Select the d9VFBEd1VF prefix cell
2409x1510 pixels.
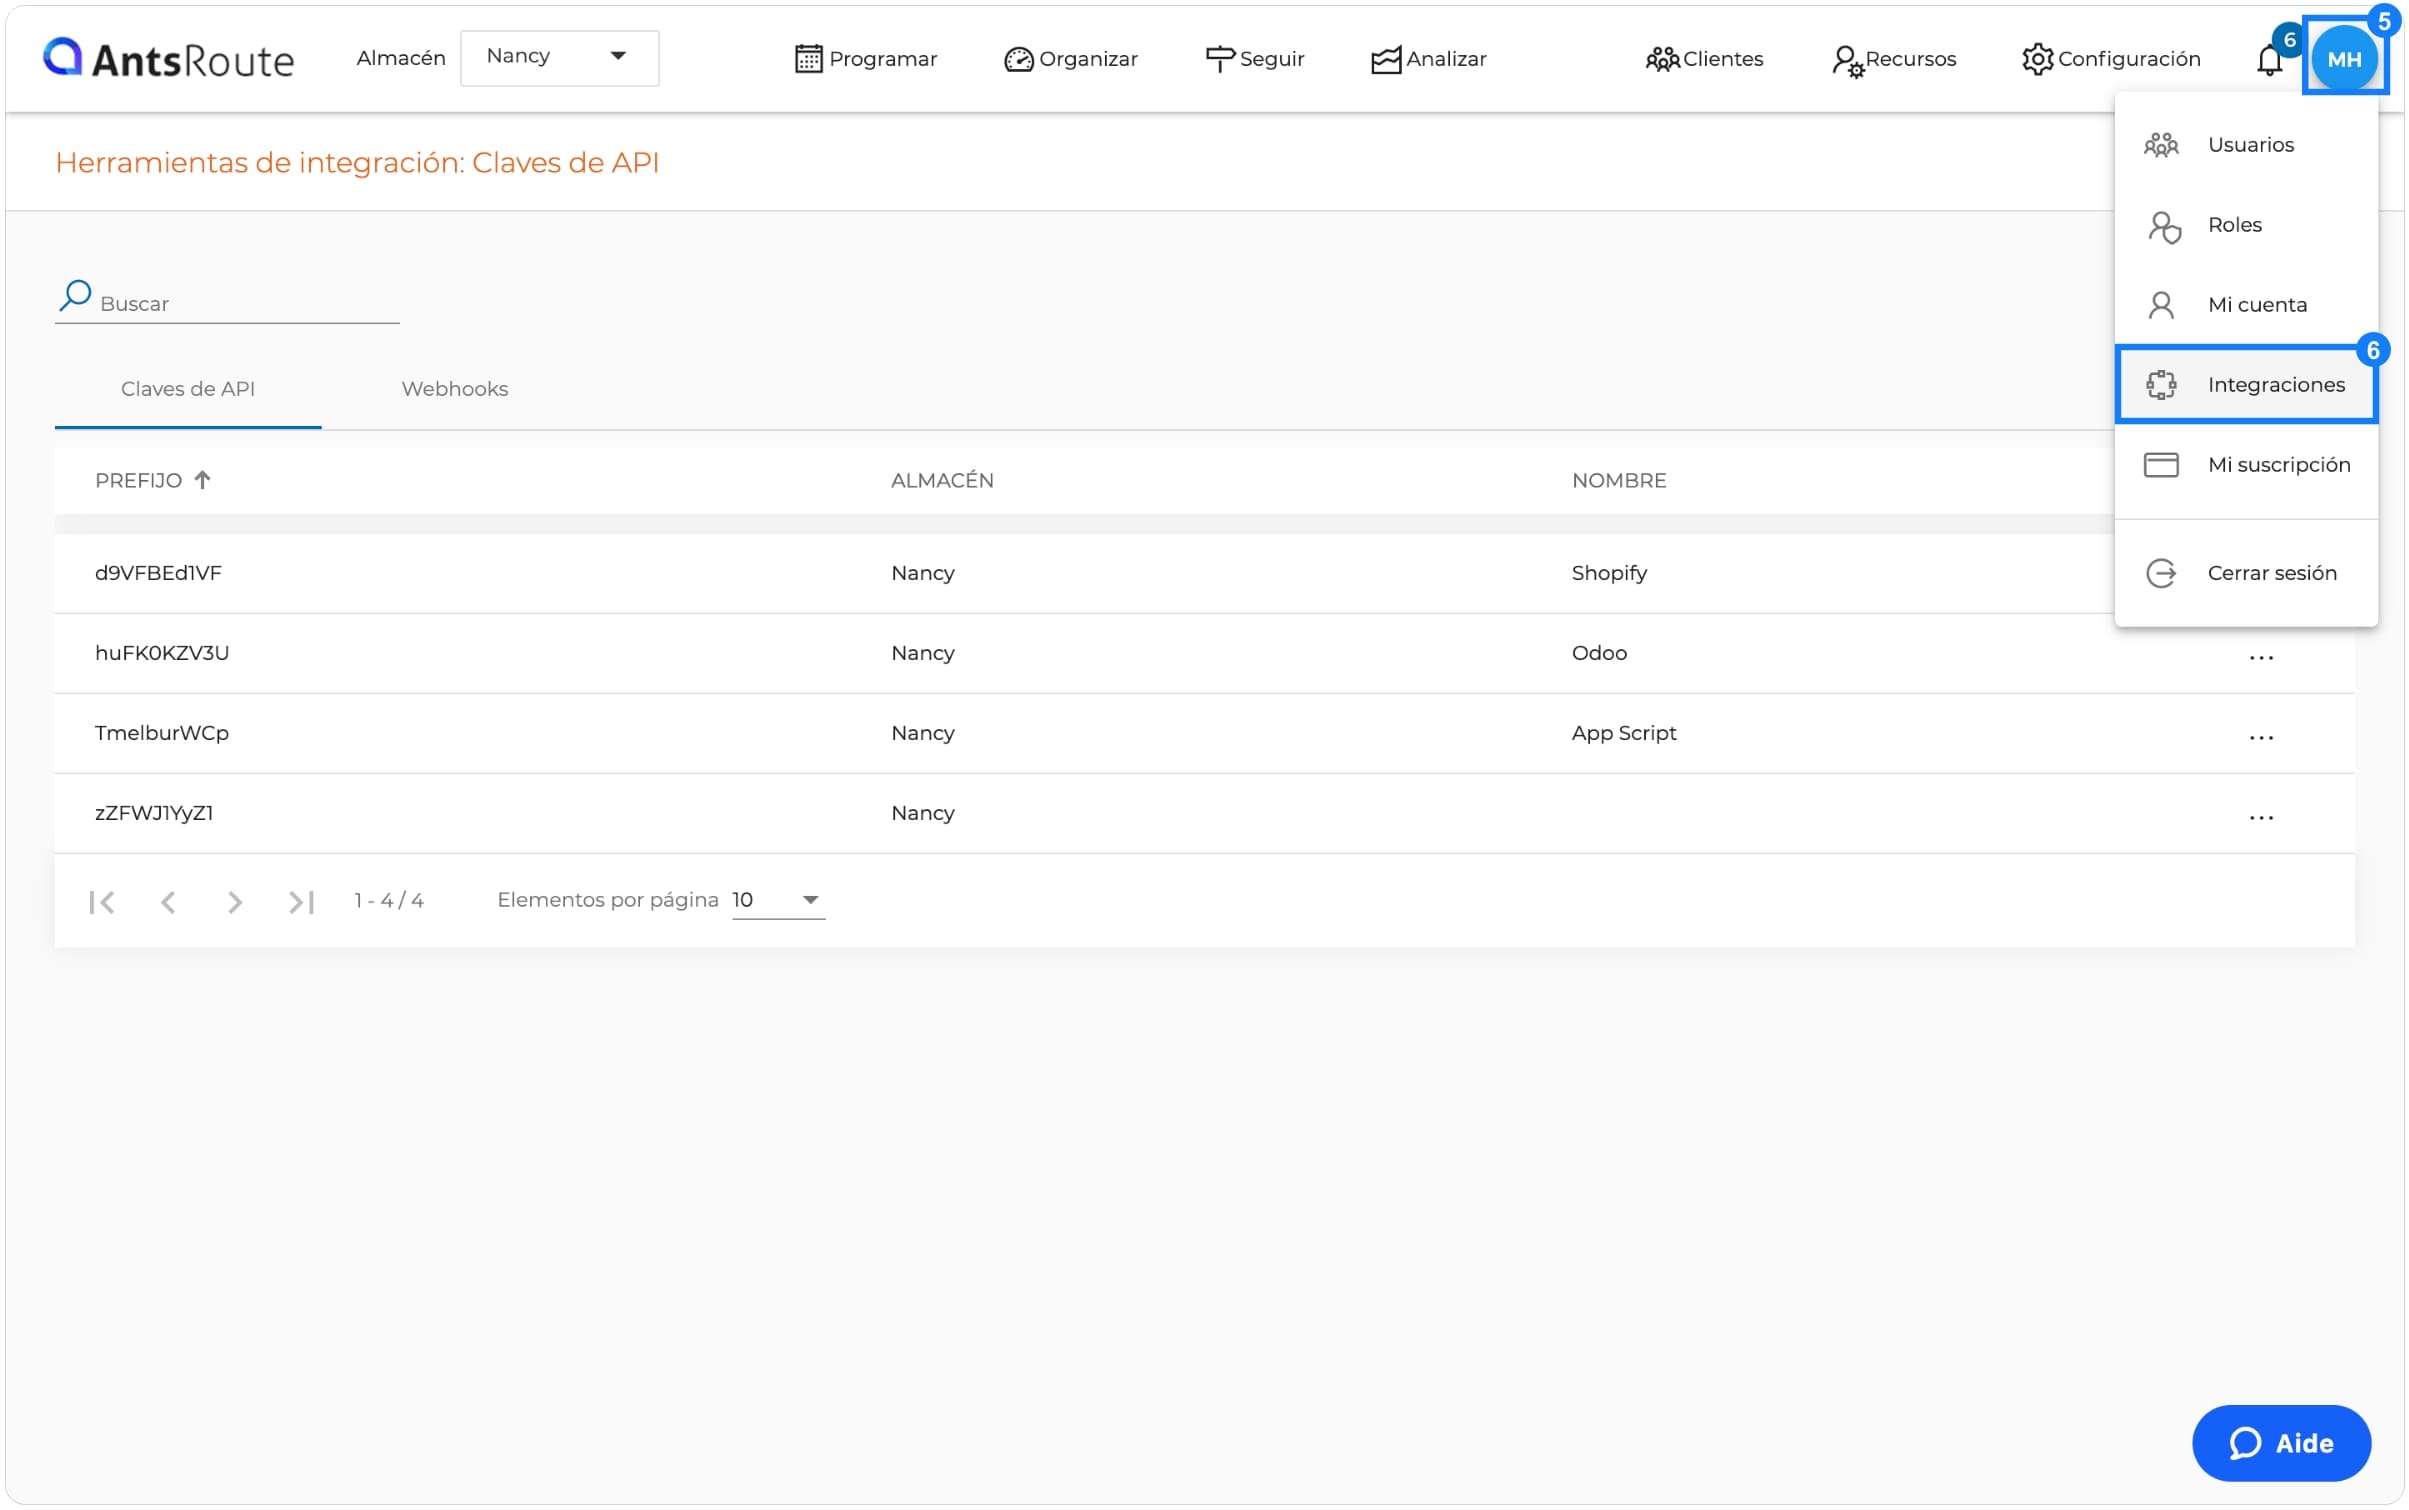click(x=158, y=572)
